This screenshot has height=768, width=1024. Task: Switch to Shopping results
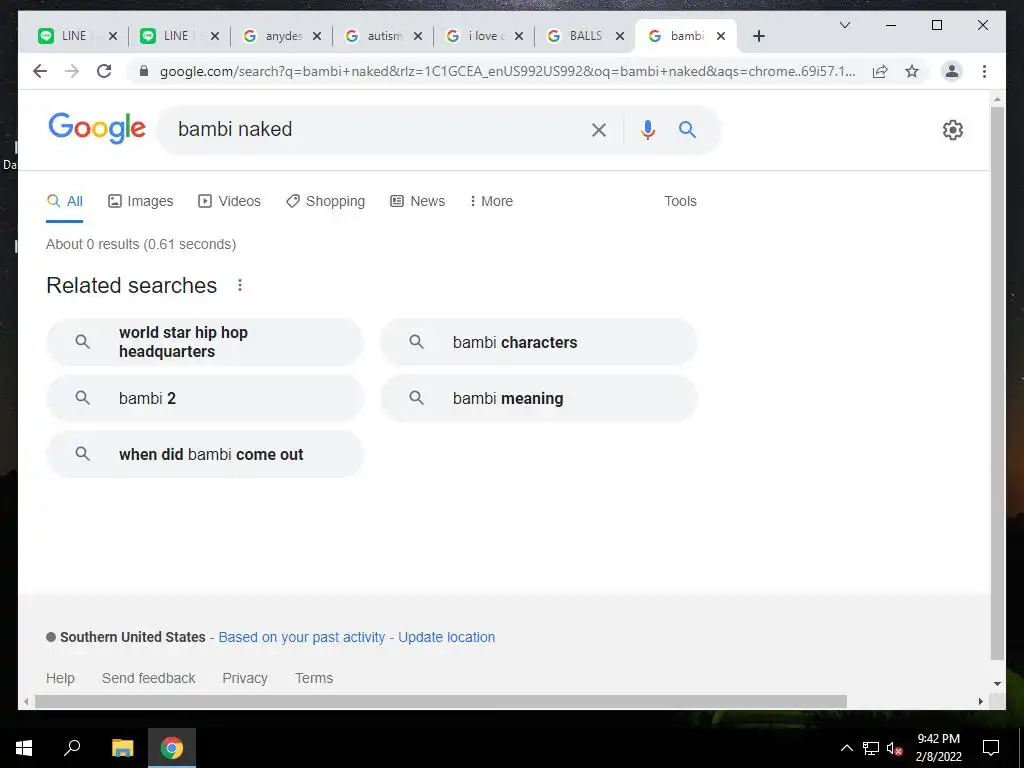point(325,201)
